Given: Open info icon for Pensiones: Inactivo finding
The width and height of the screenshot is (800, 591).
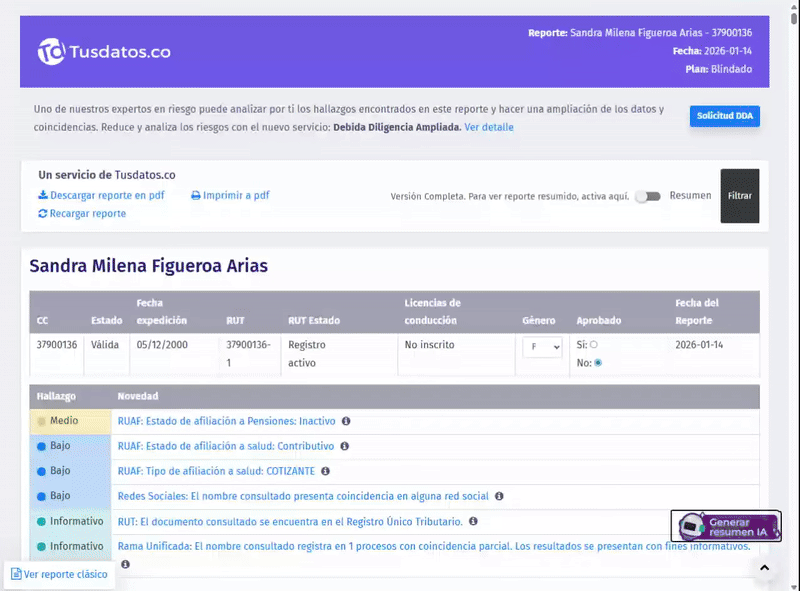Looking at the screenshot, I should tap(346, 421).
